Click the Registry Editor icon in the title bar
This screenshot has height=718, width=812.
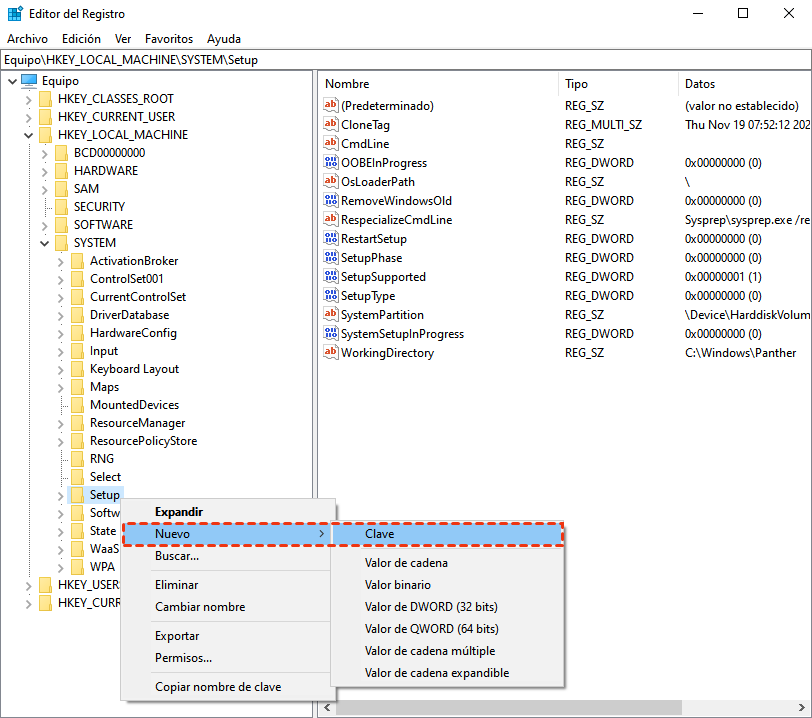(x=13, y=13)
